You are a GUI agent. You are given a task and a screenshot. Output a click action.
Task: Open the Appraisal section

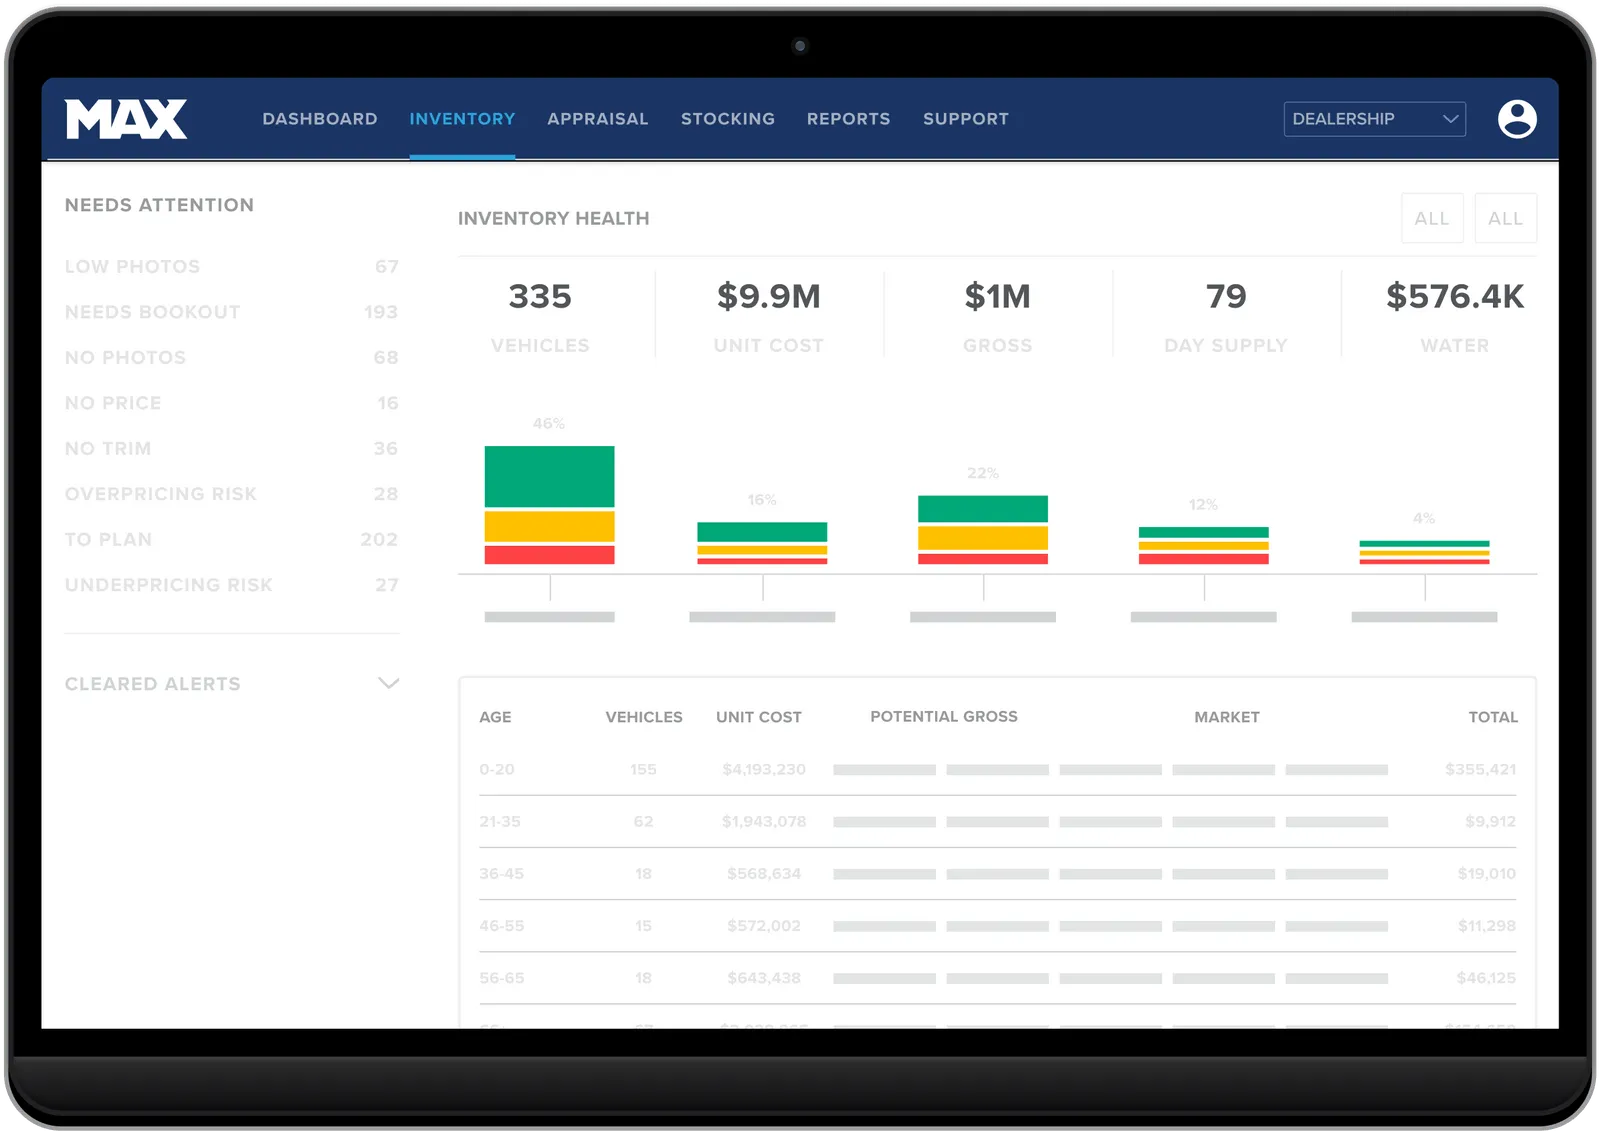click(x=597, y=118)
